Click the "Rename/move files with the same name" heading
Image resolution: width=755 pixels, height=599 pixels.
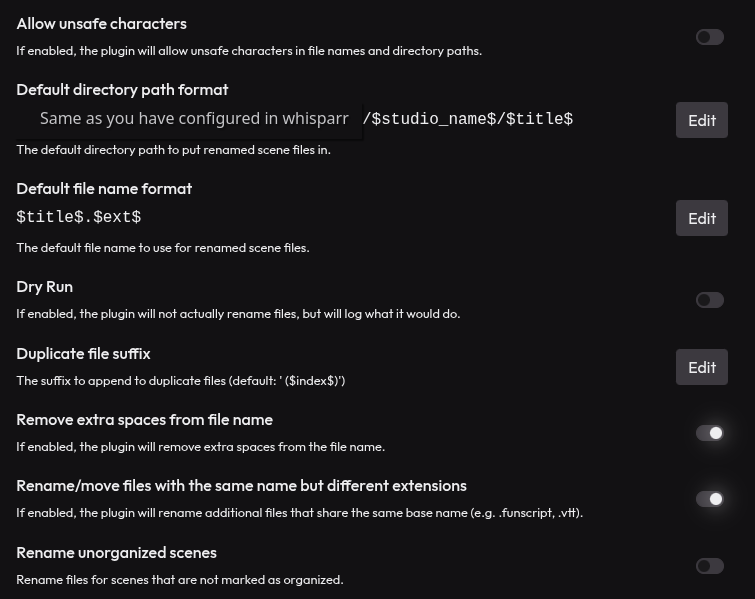(241, 485)
